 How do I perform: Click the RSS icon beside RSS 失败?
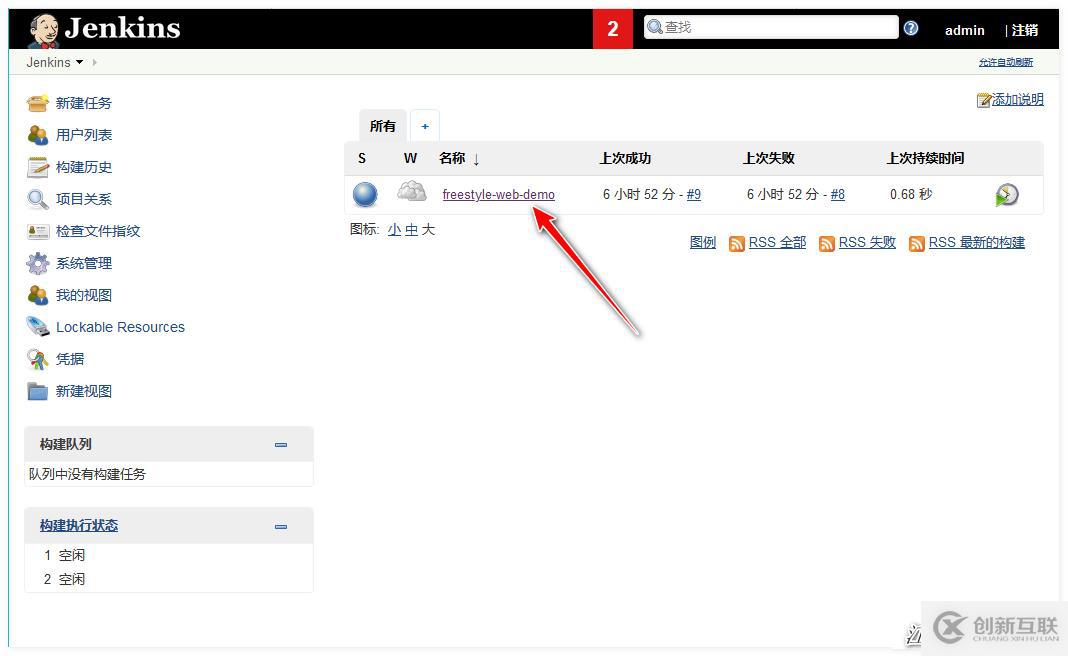point(826,243)
